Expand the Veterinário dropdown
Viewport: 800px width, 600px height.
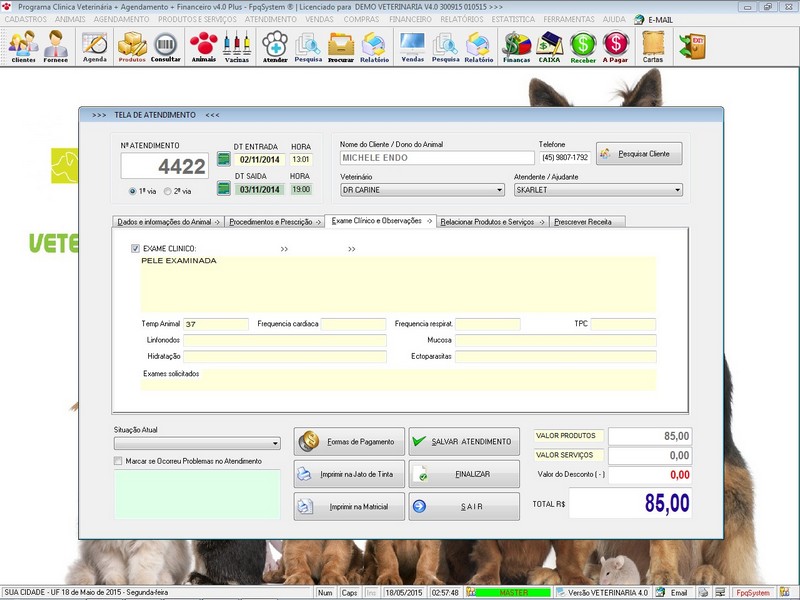[x=499, y=190]
